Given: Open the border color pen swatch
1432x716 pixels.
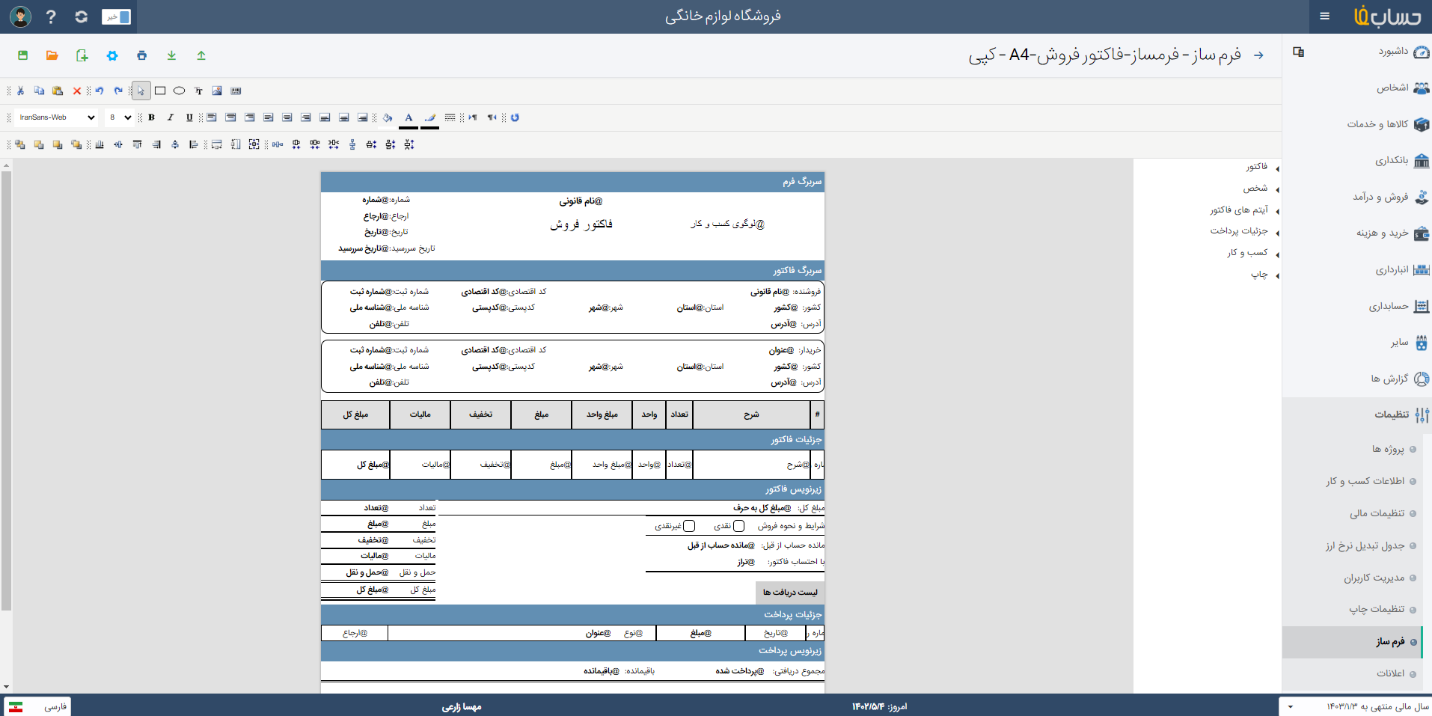Looking at the screenshot, I should (x=430, y=119).
